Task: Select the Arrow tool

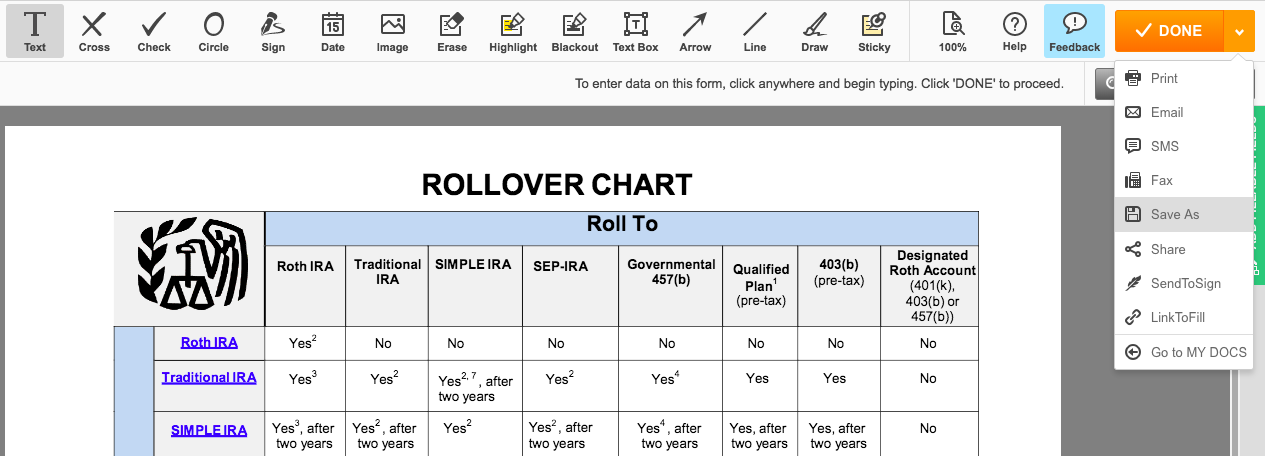Action: click(695, 31)
